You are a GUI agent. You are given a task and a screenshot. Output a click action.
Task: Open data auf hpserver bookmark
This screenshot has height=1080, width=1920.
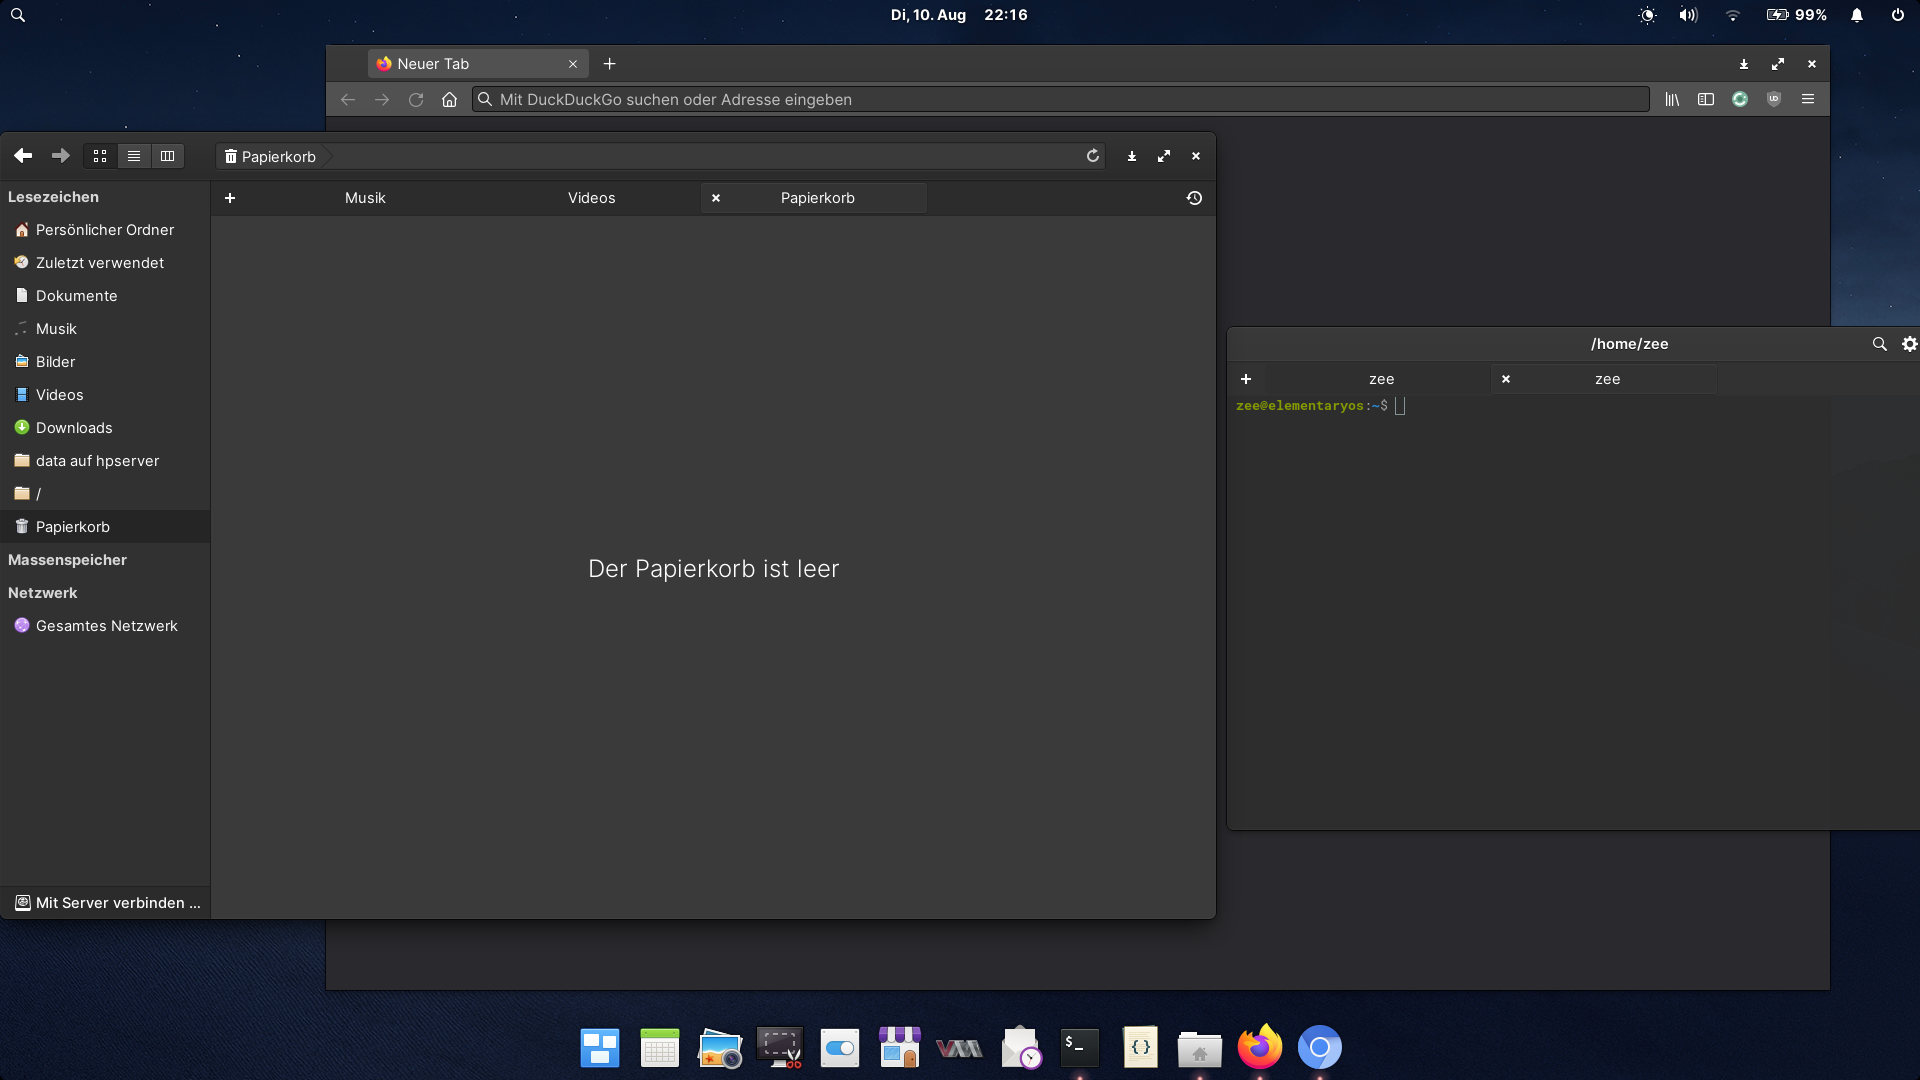[x=105, y=461]
